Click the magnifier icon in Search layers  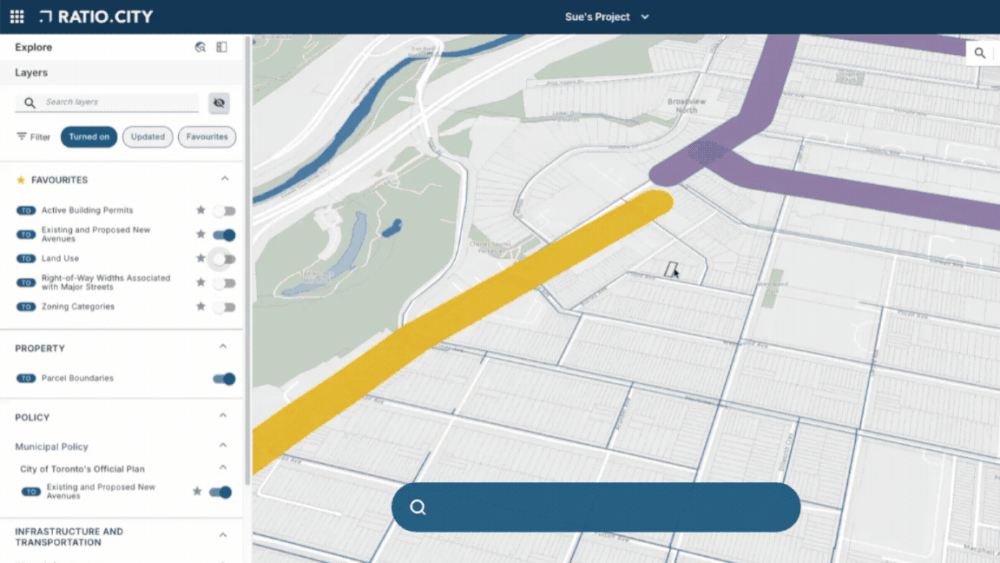click(29, 102)
